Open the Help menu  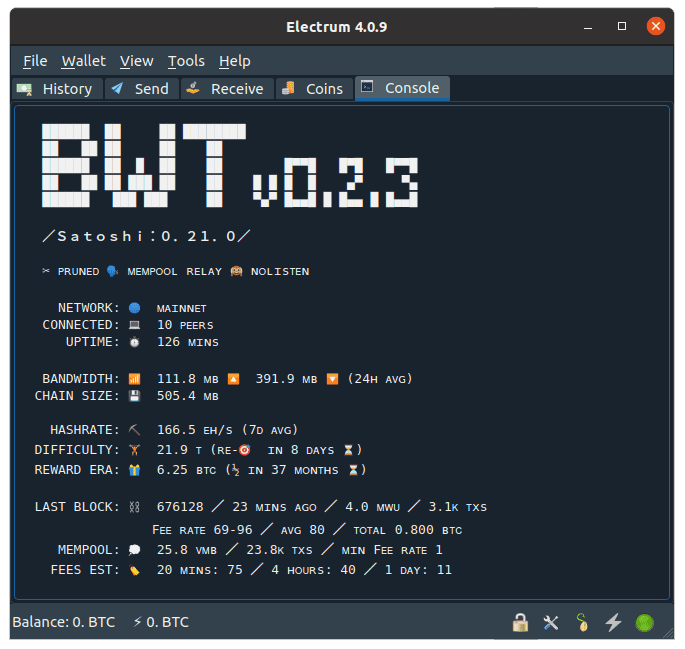click(235, 61)
